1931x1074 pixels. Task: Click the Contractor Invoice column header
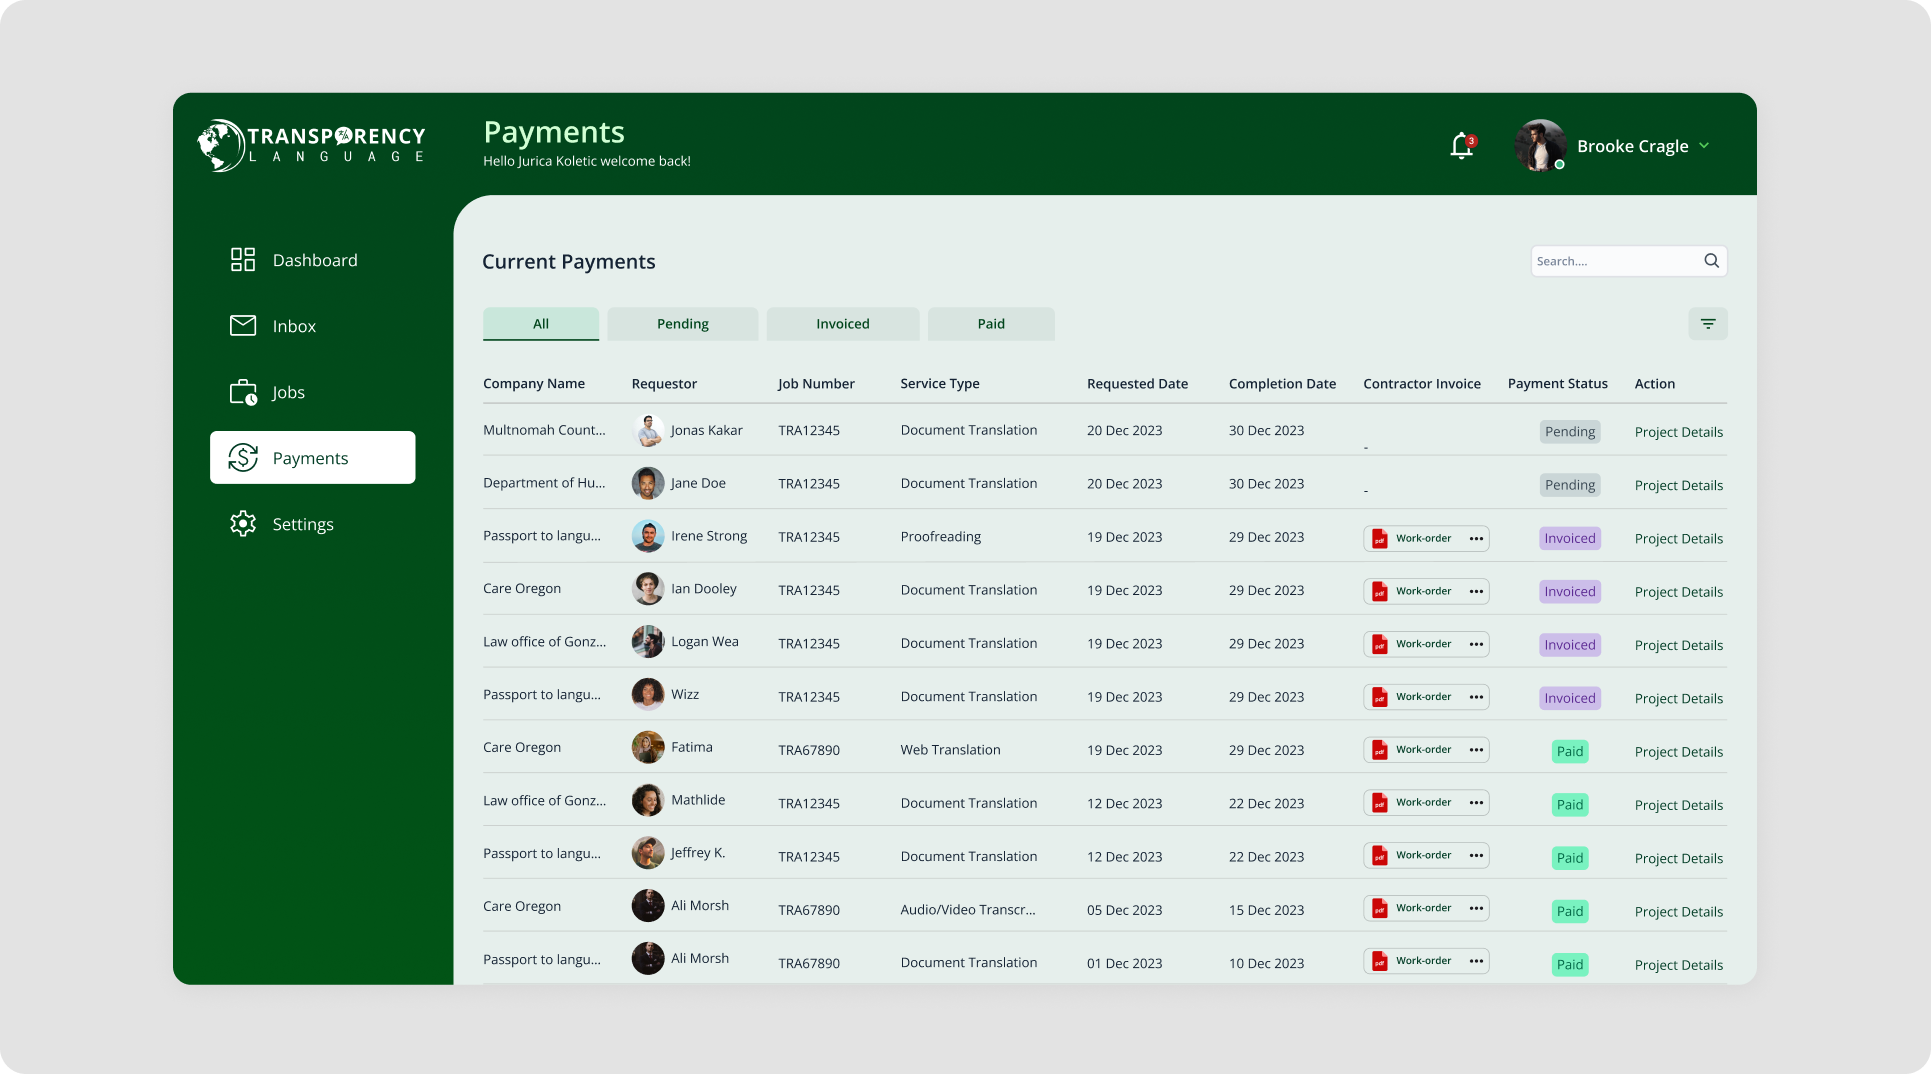click(1421, 384)
